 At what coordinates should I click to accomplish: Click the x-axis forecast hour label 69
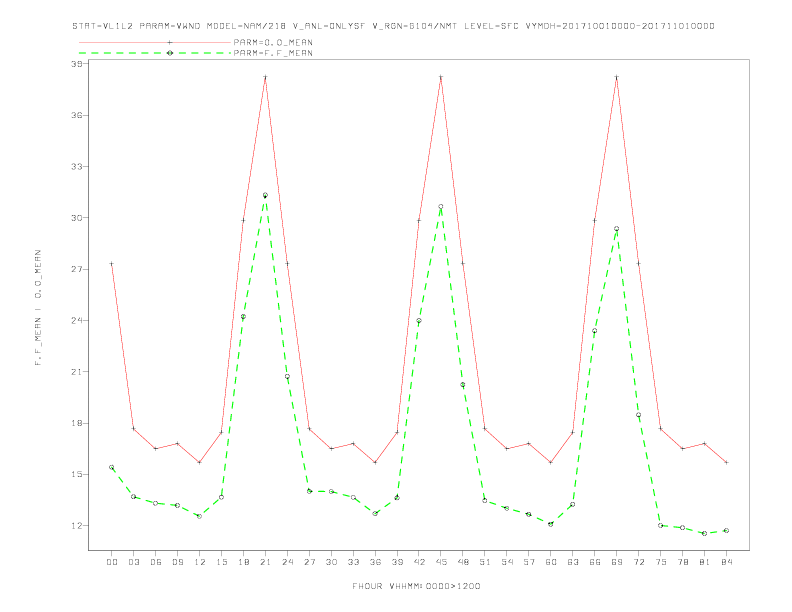[617, 562]
